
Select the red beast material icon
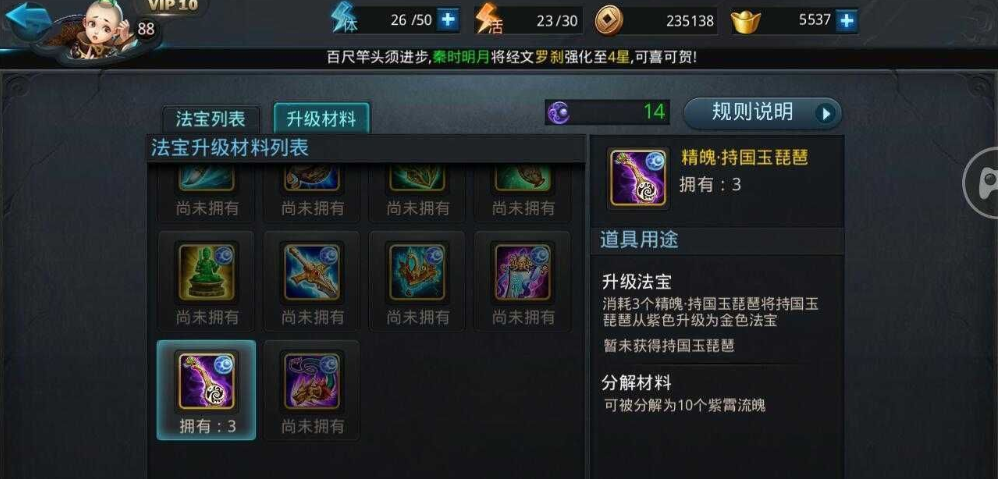312,381
